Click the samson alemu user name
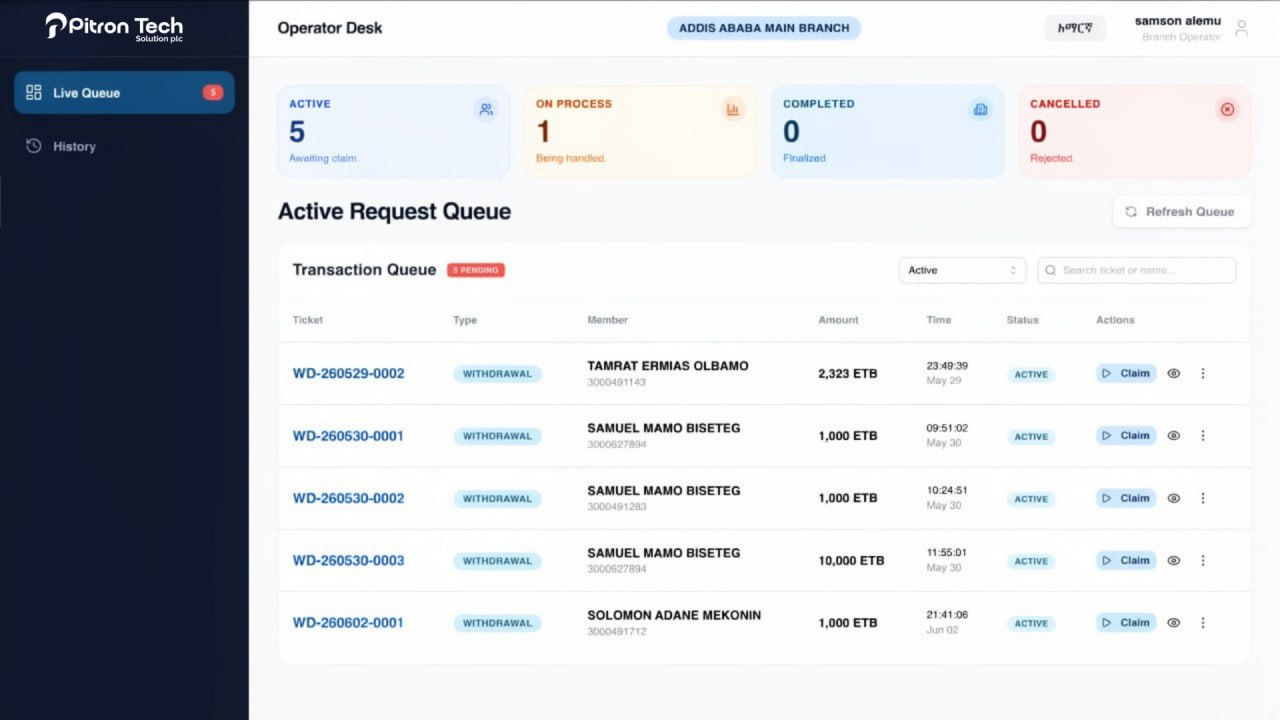 [1178, 21]
